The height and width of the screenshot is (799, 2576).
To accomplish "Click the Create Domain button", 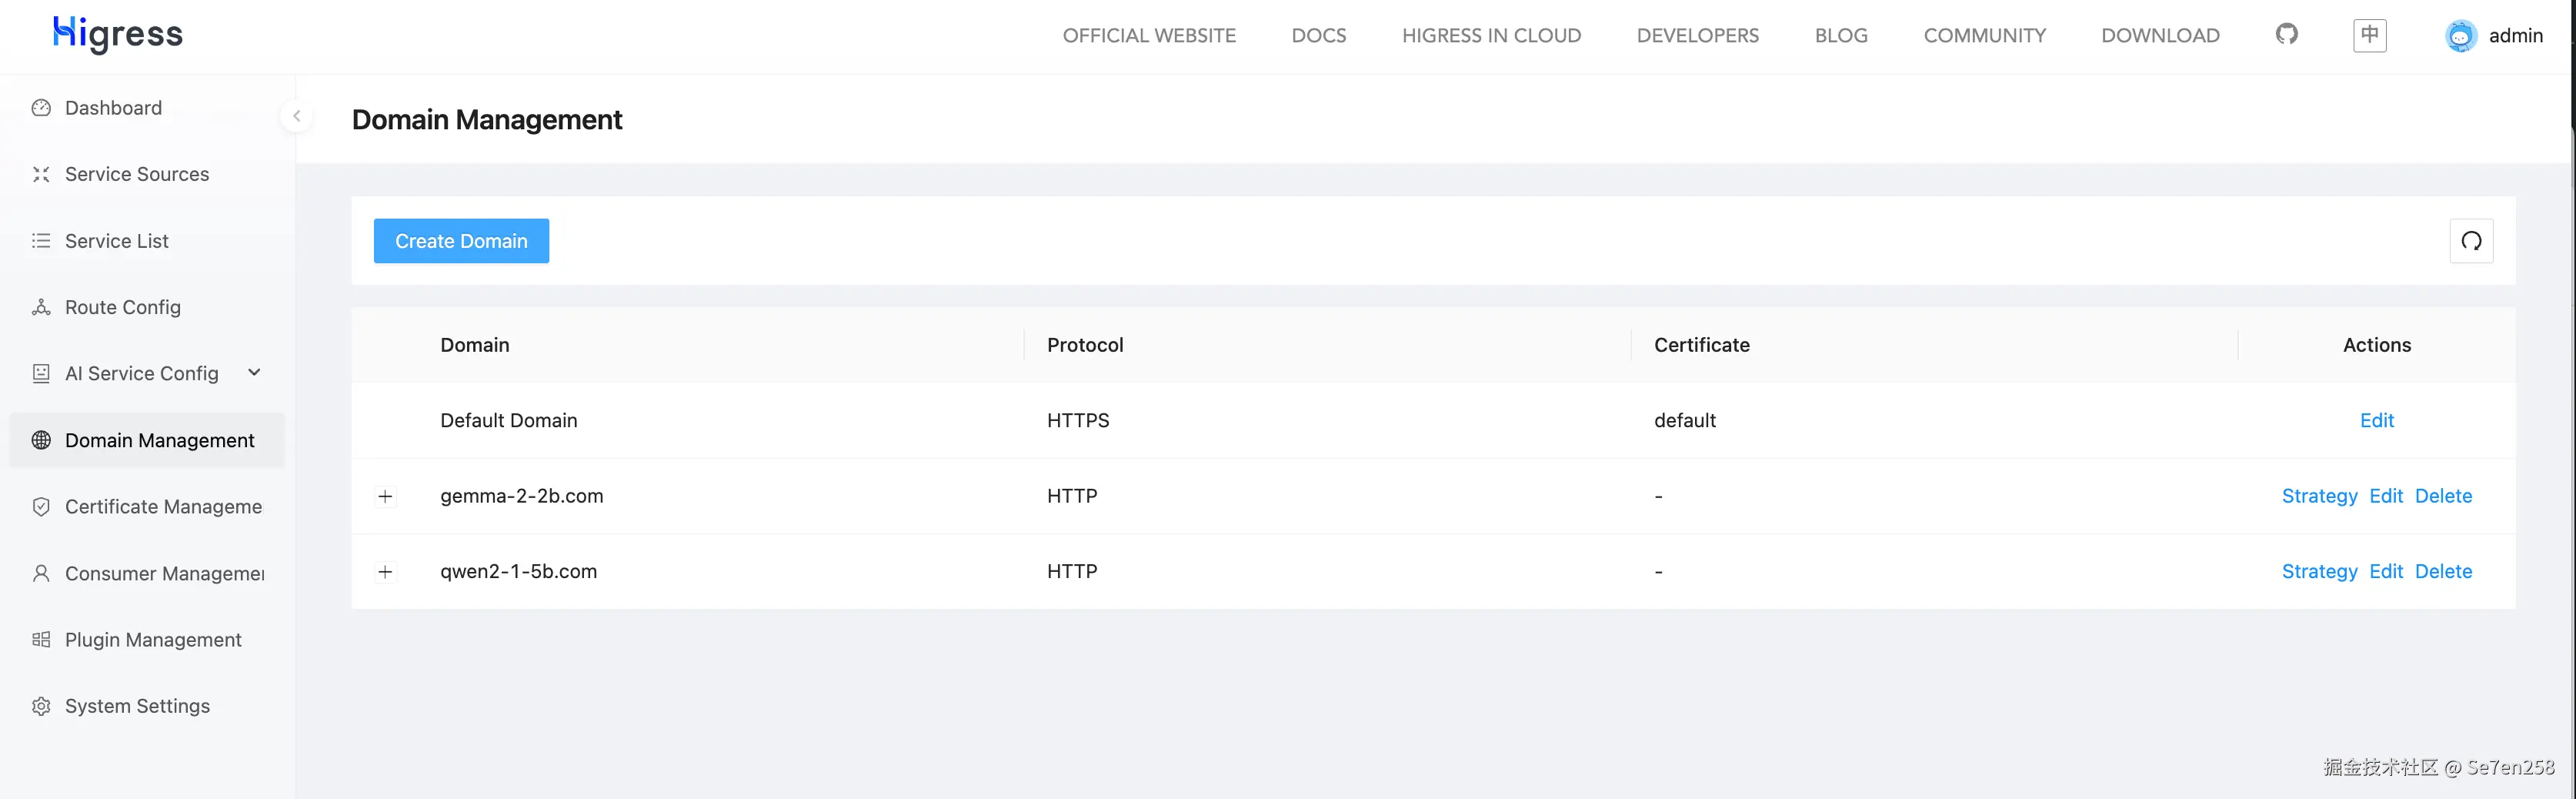I will tap(461, 241).
